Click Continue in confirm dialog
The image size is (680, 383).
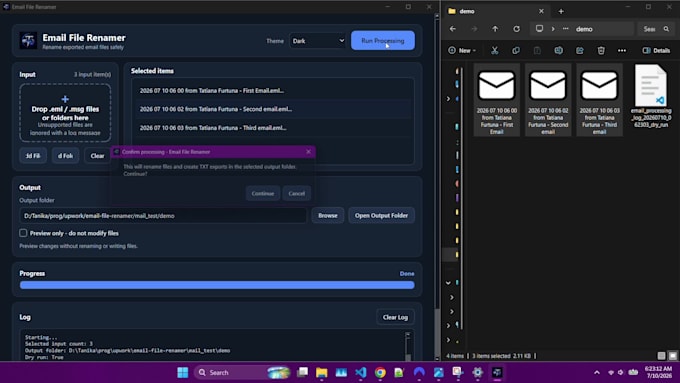[x=263, y=193]
